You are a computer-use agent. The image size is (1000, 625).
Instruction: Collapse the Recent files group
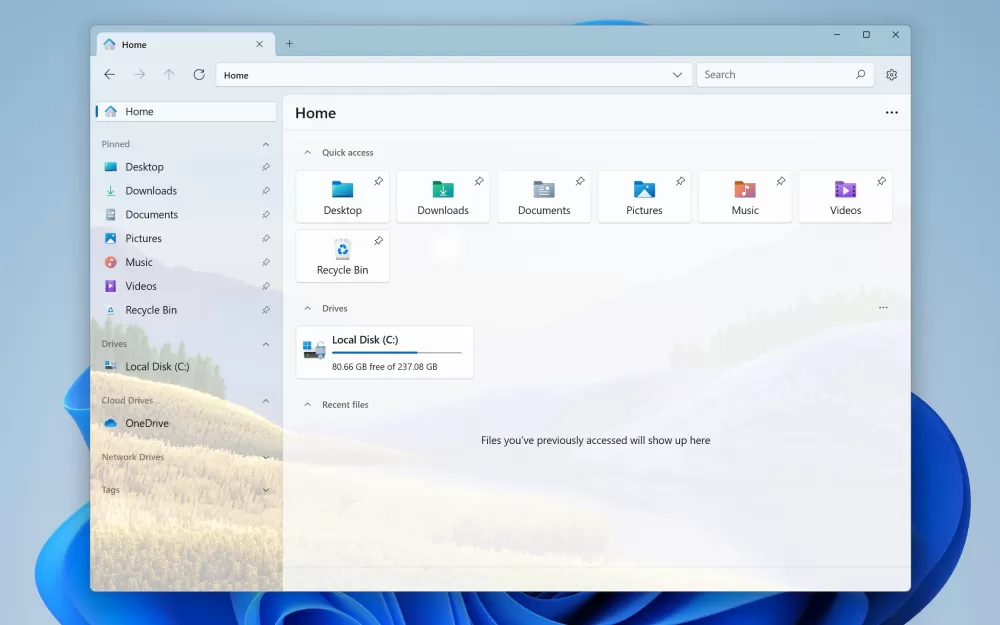point(307,404)
